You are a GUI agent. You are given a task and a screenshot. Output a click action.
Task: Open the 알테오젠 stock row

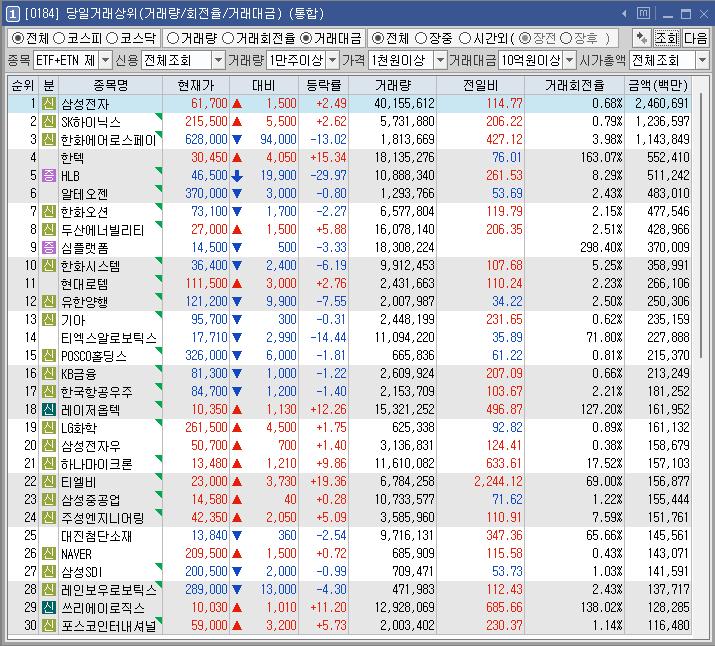pos(349,194)
